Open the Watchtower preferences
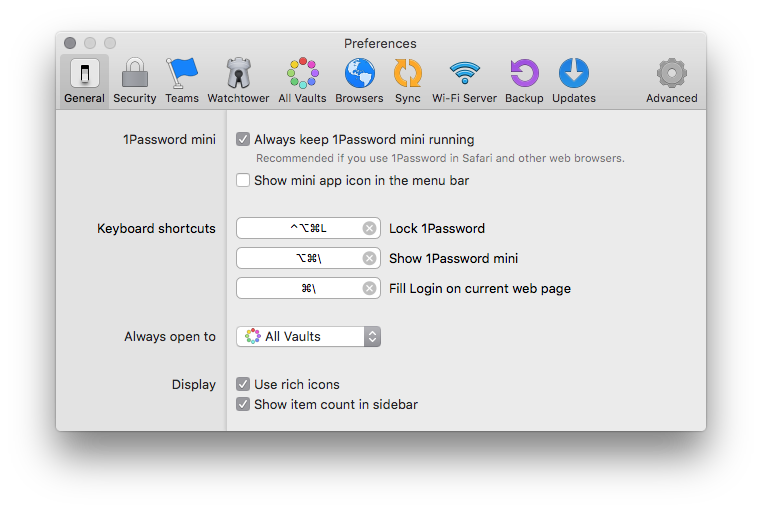Viewport: 762px width, 511px height. [x=238, y=81]
